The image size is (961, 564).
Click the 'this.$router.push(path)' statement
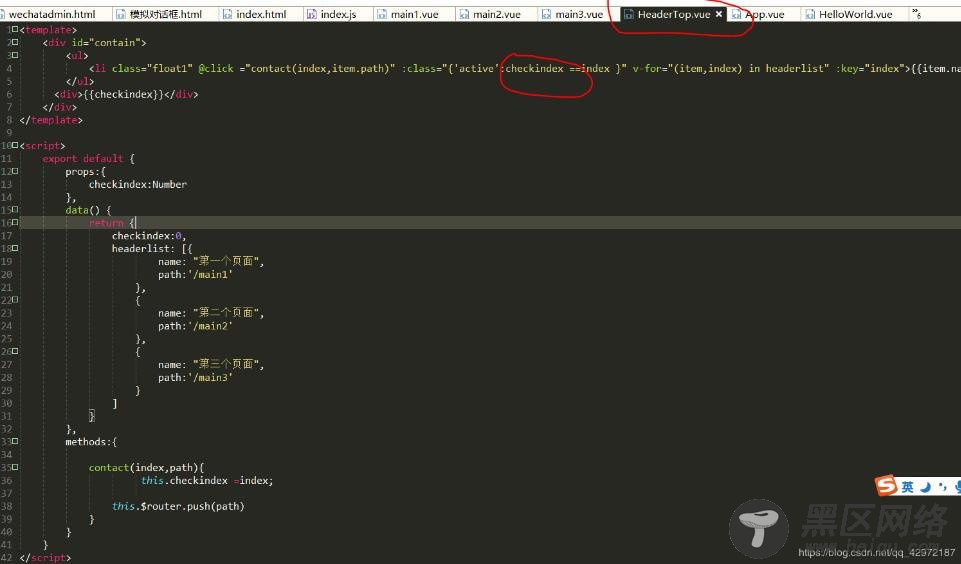click(178, 506)
